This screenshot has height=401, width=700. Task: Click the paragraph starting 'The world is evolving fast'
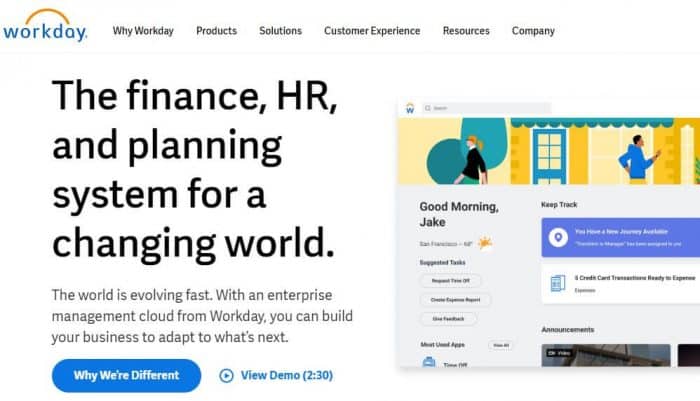pos(202,316)
